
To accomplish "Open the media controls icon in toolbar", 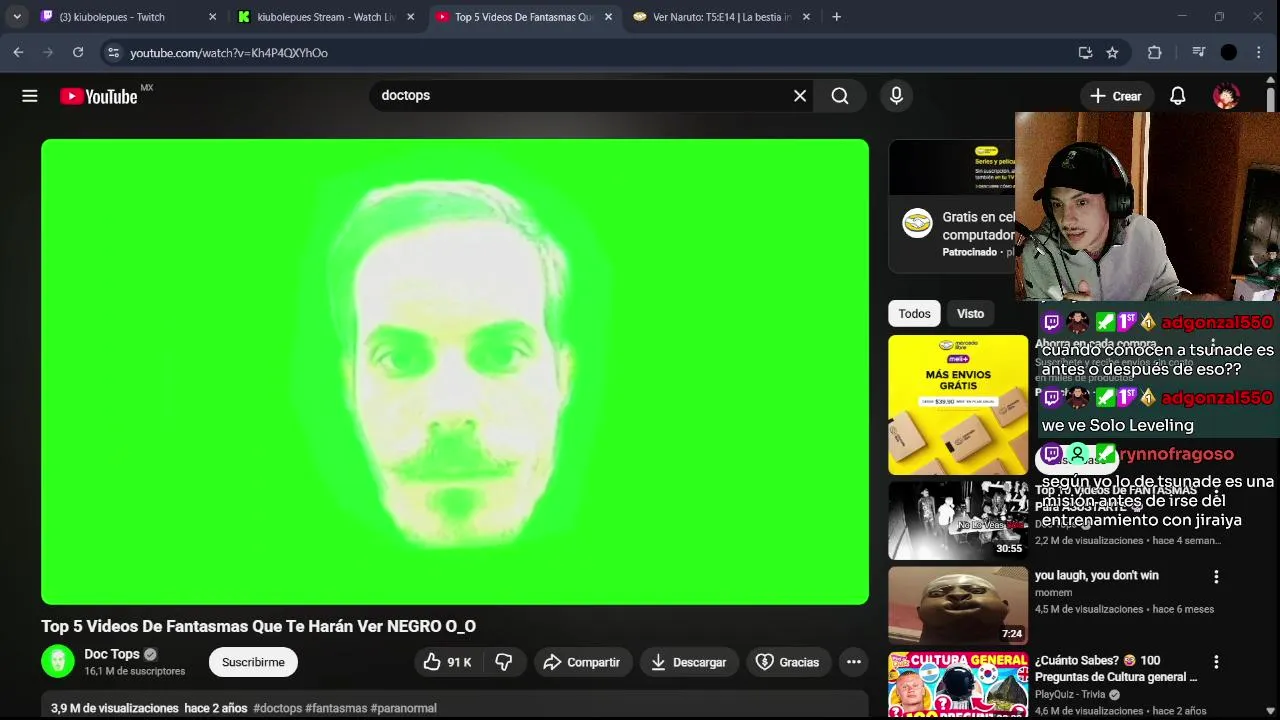I will pos(1199,53).
